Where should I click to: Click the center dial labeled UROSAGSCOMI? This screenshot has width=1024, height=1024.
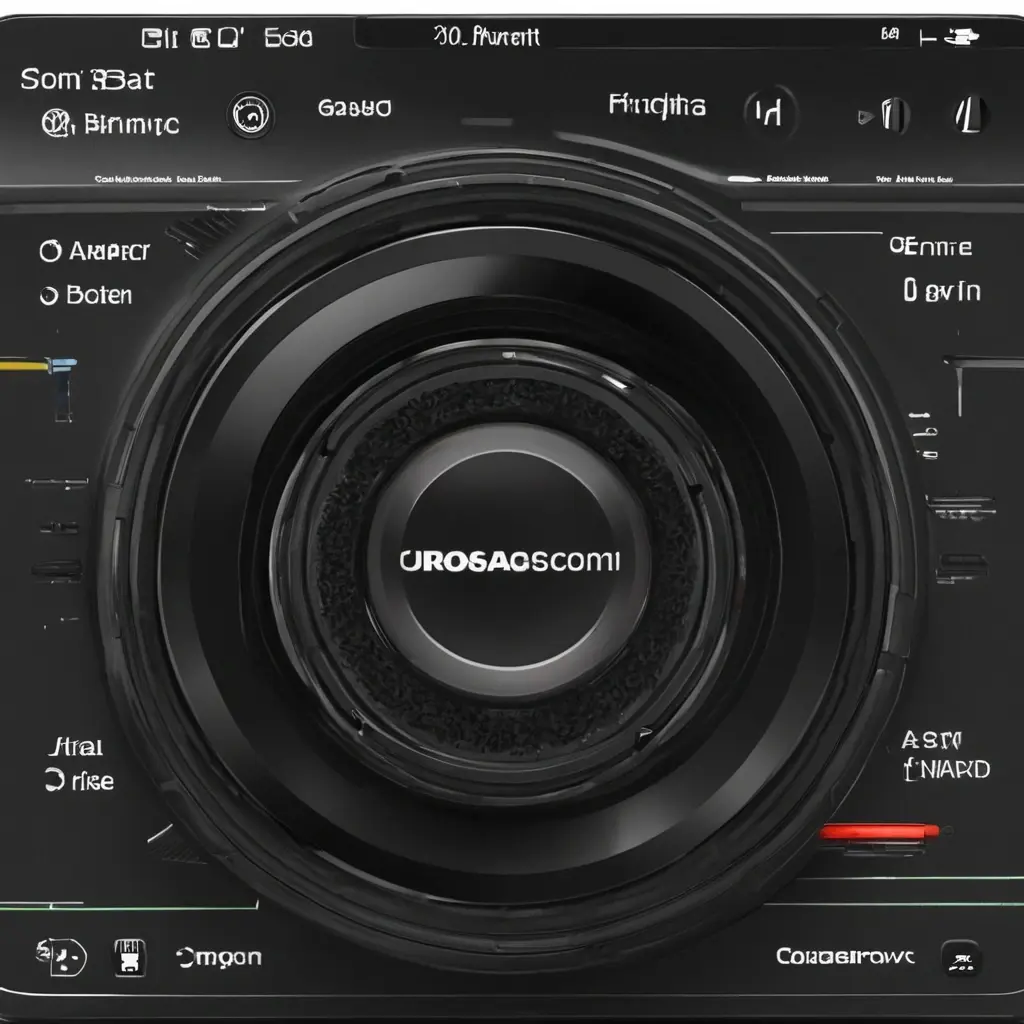[510, 560]
